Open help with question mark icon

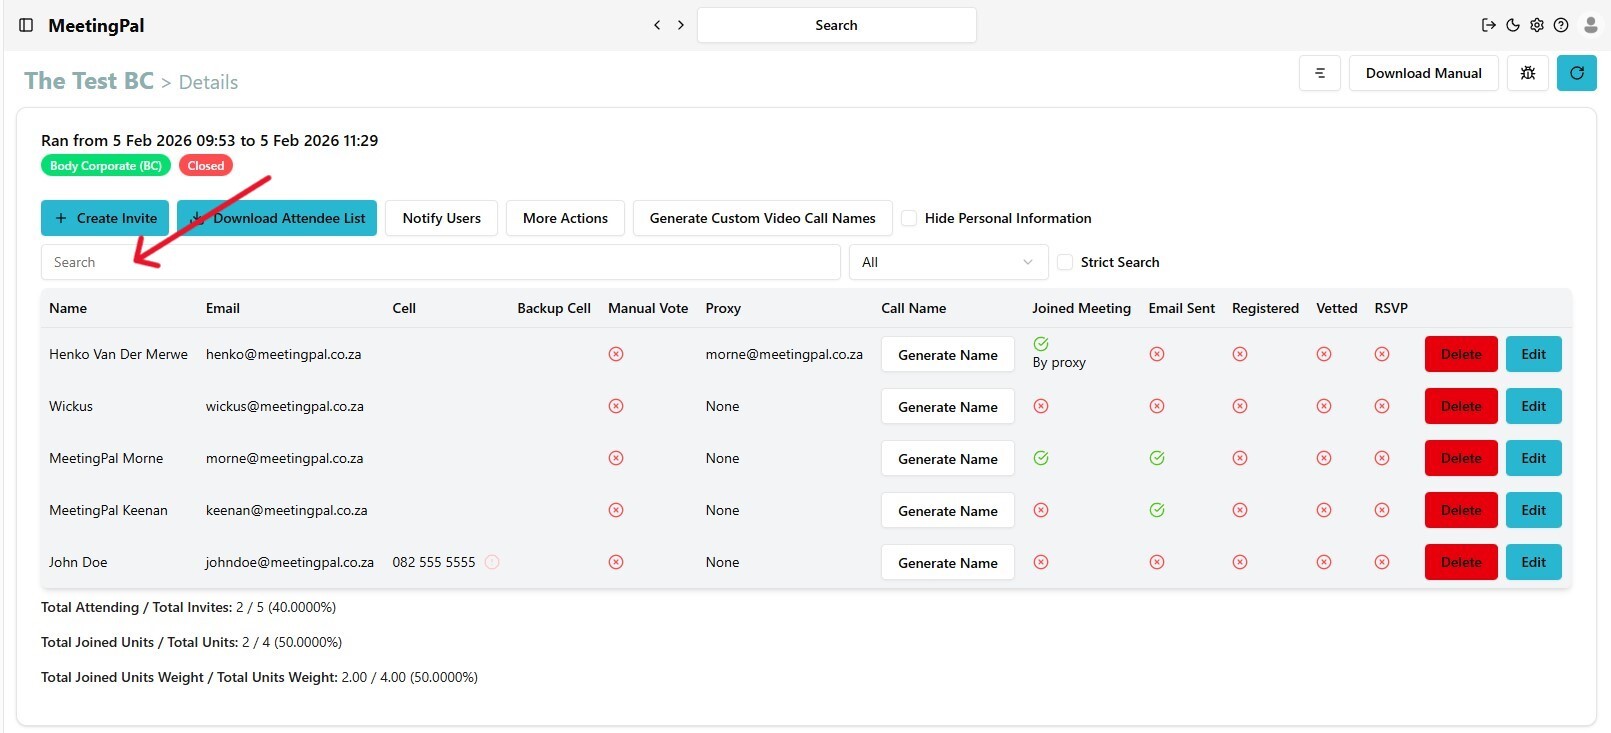[x=1561, y=25]
